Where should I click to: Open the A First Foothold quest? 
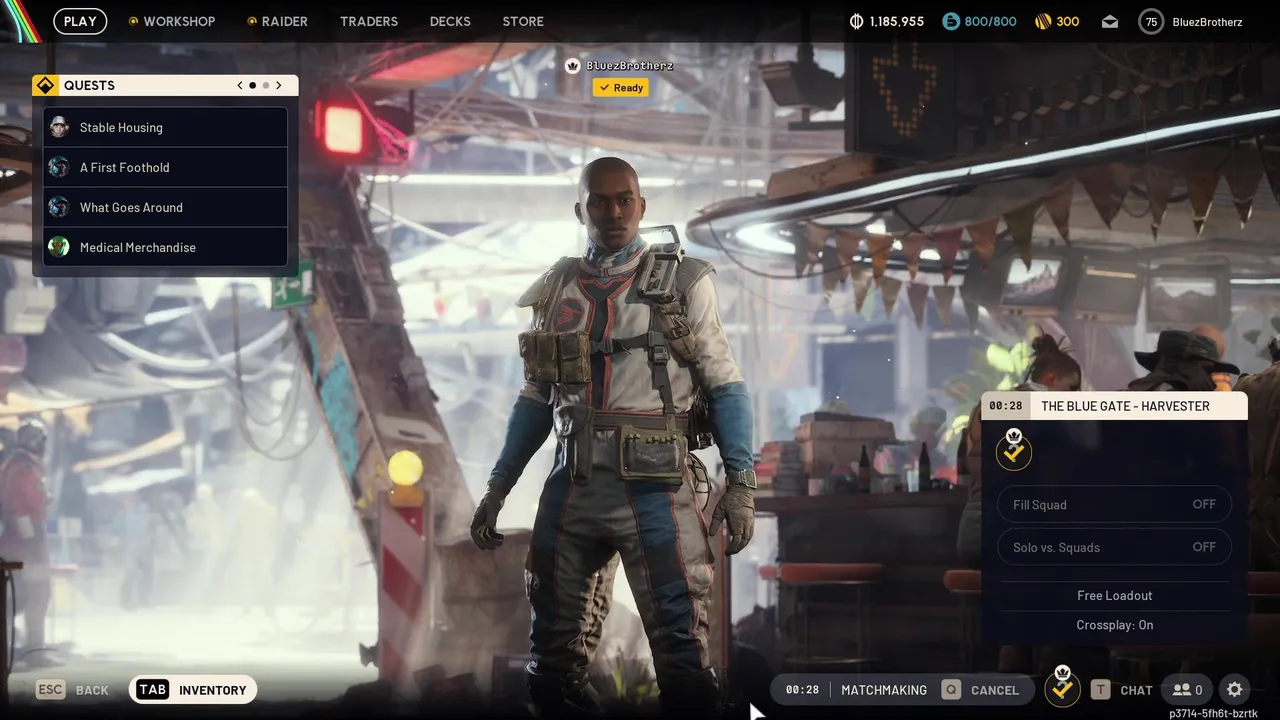(165, 167)
